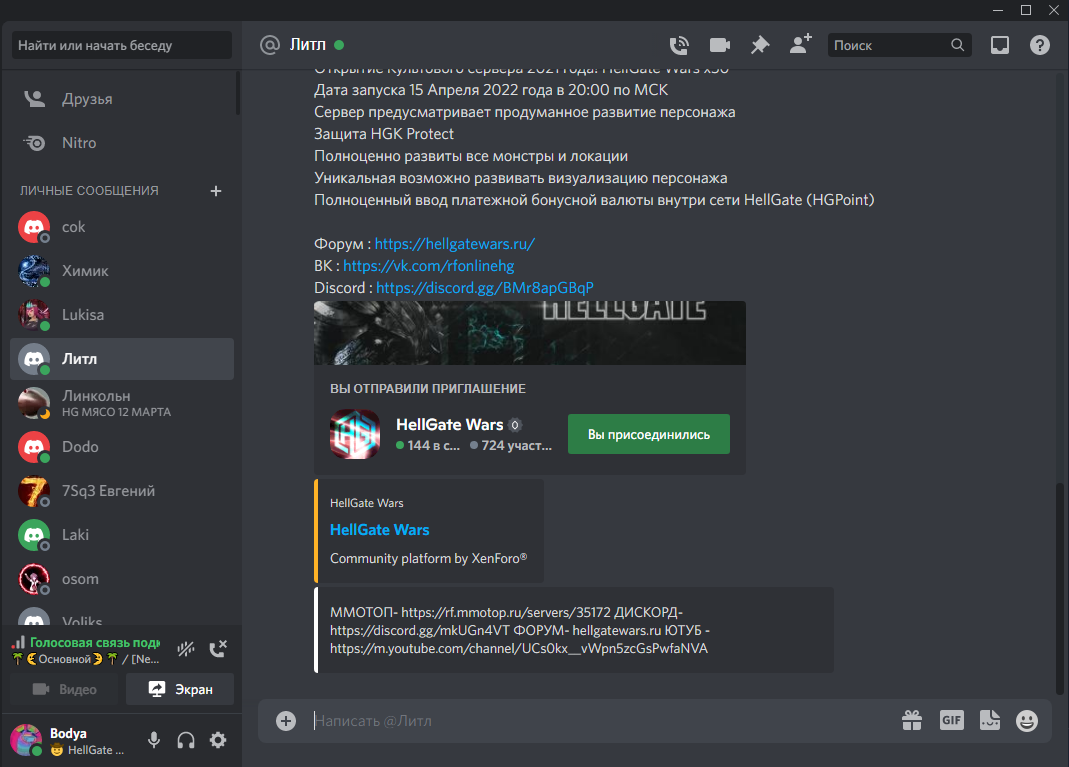Open User Settings gear
This screenshot has height=767, width=1069.
coord(218,740)
